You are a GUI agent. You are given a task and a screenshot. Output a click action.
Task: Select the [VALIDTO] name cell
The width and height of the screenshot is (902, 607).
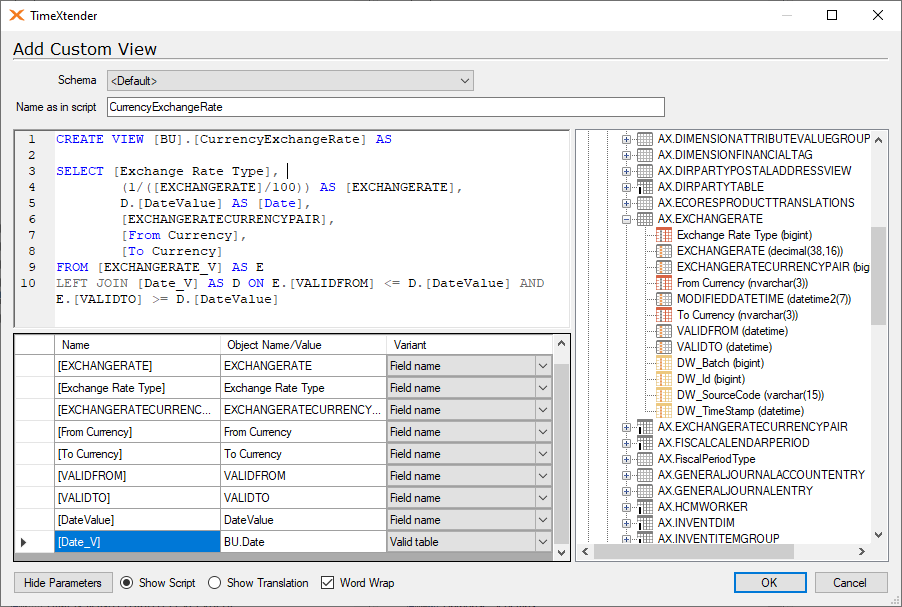[x=137, y=498]
